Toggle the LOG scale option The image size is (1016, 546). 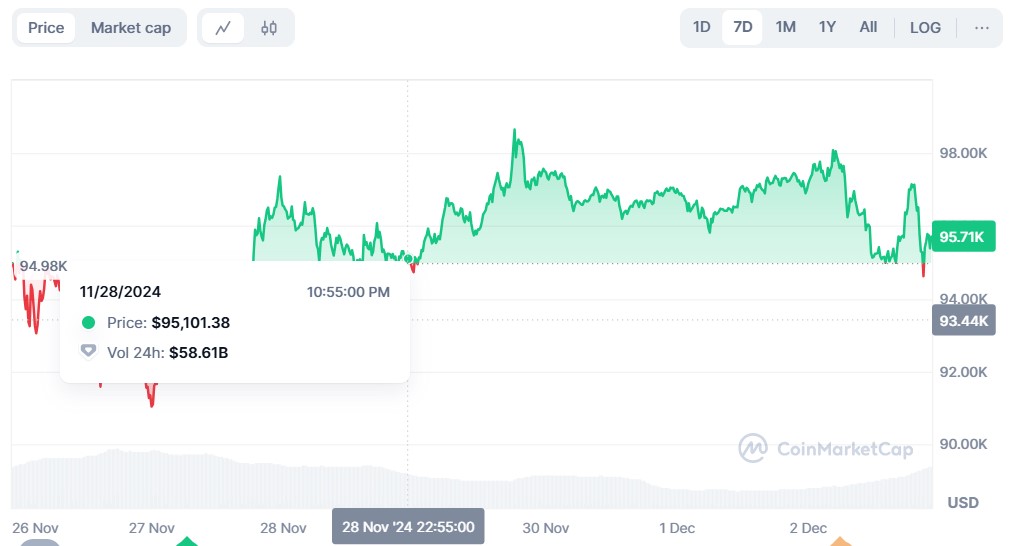coord(925,28)
